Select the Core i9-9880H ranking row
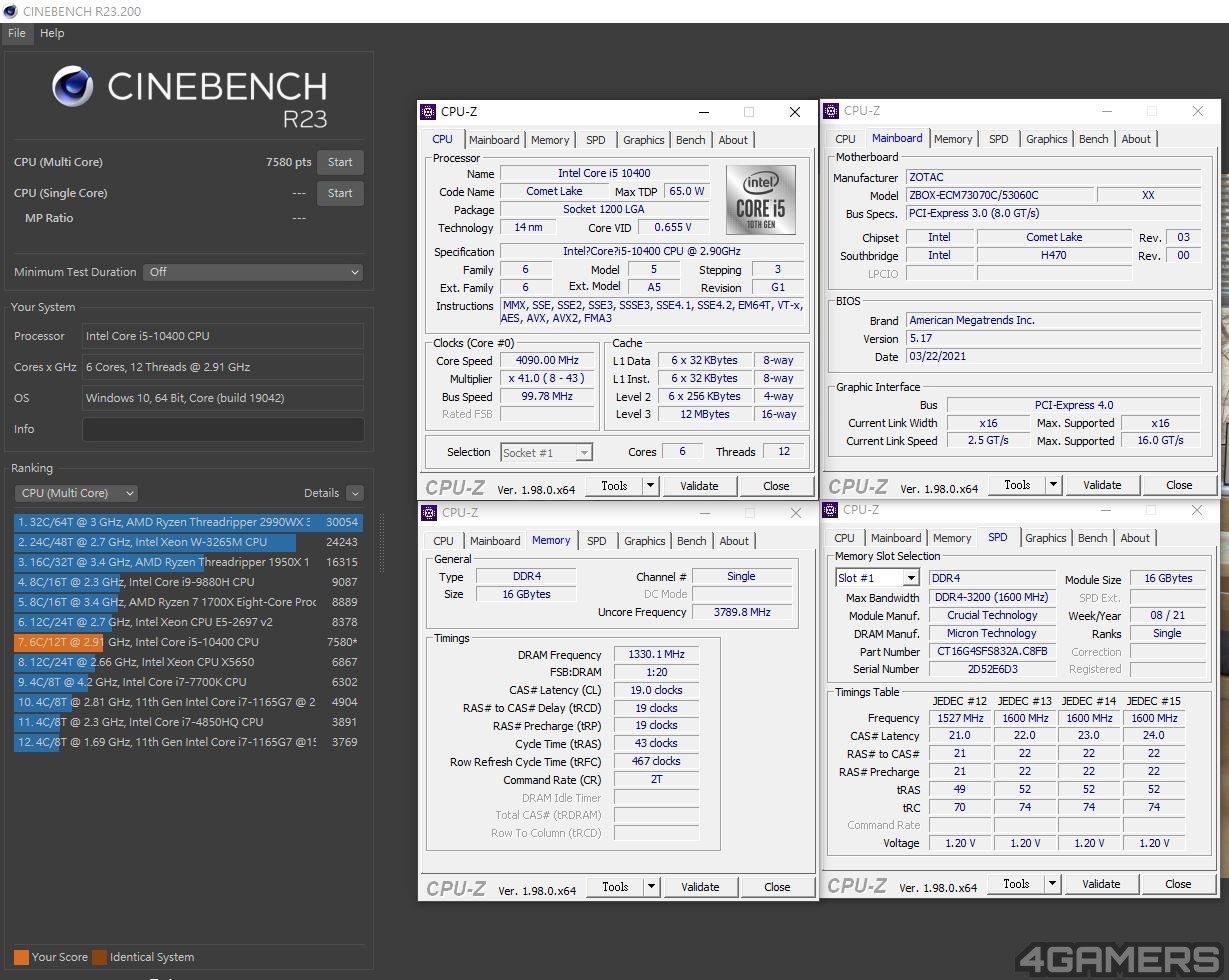This screenshot has height=980, width=1229. (x=188, y=582)
